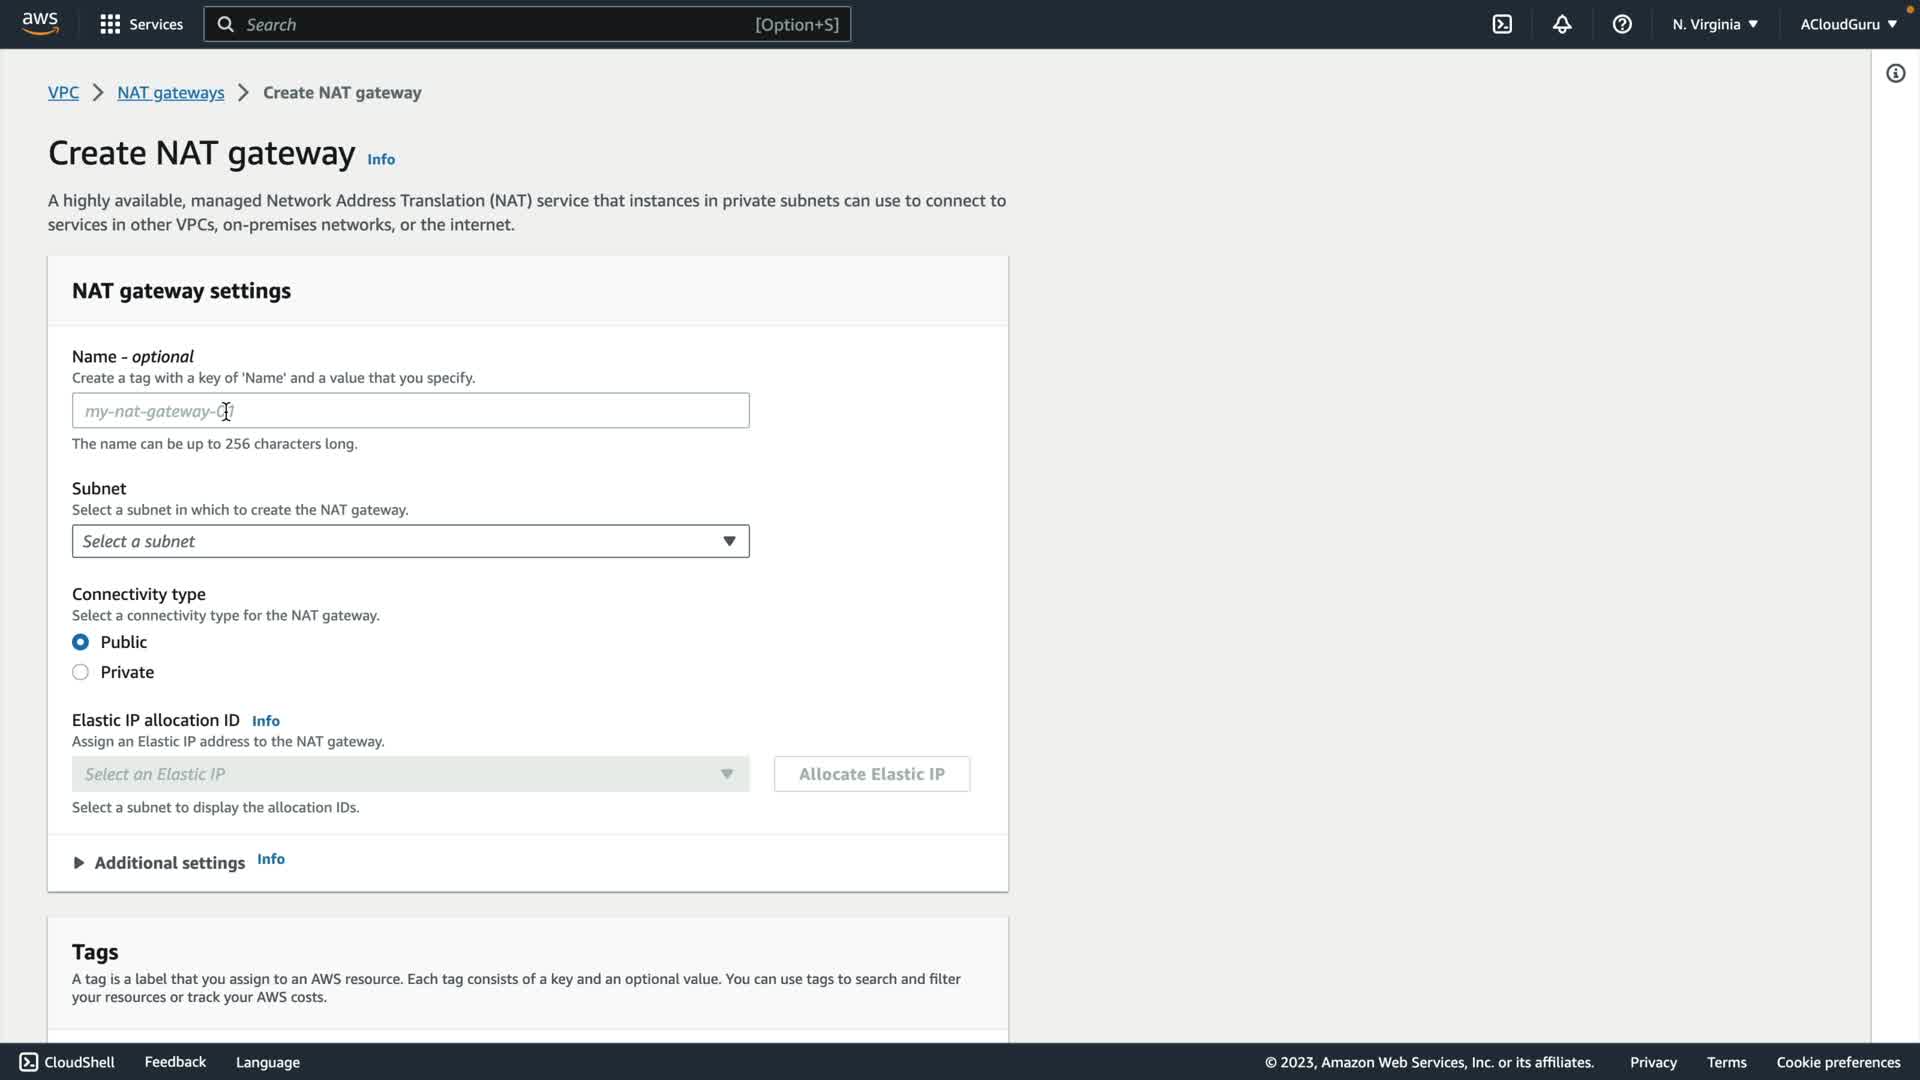The image size is (1920, 1080).
Task: Open Language menu in footer
Action: pos(267,1062)
